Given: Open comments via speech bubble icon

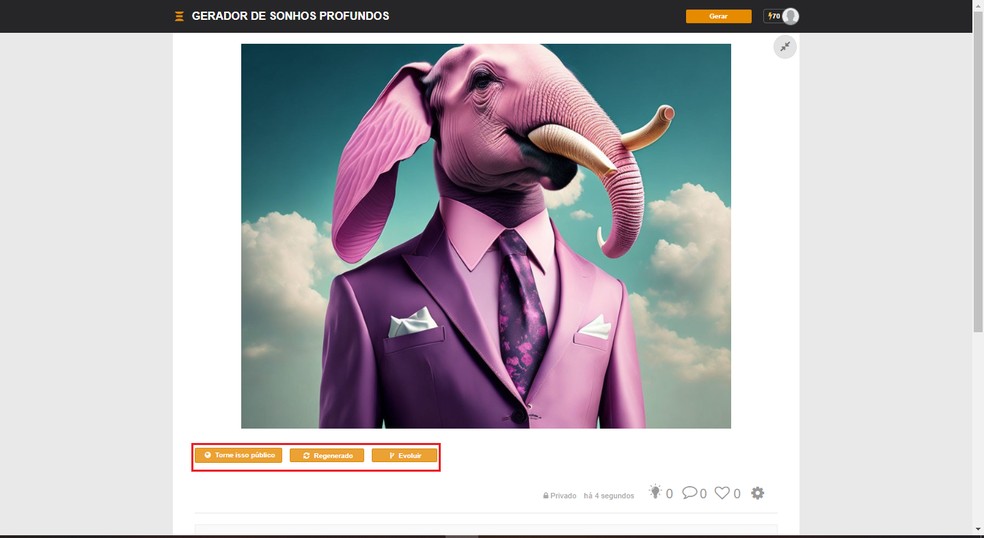Looking at the screenshot, I should point(690,493).
